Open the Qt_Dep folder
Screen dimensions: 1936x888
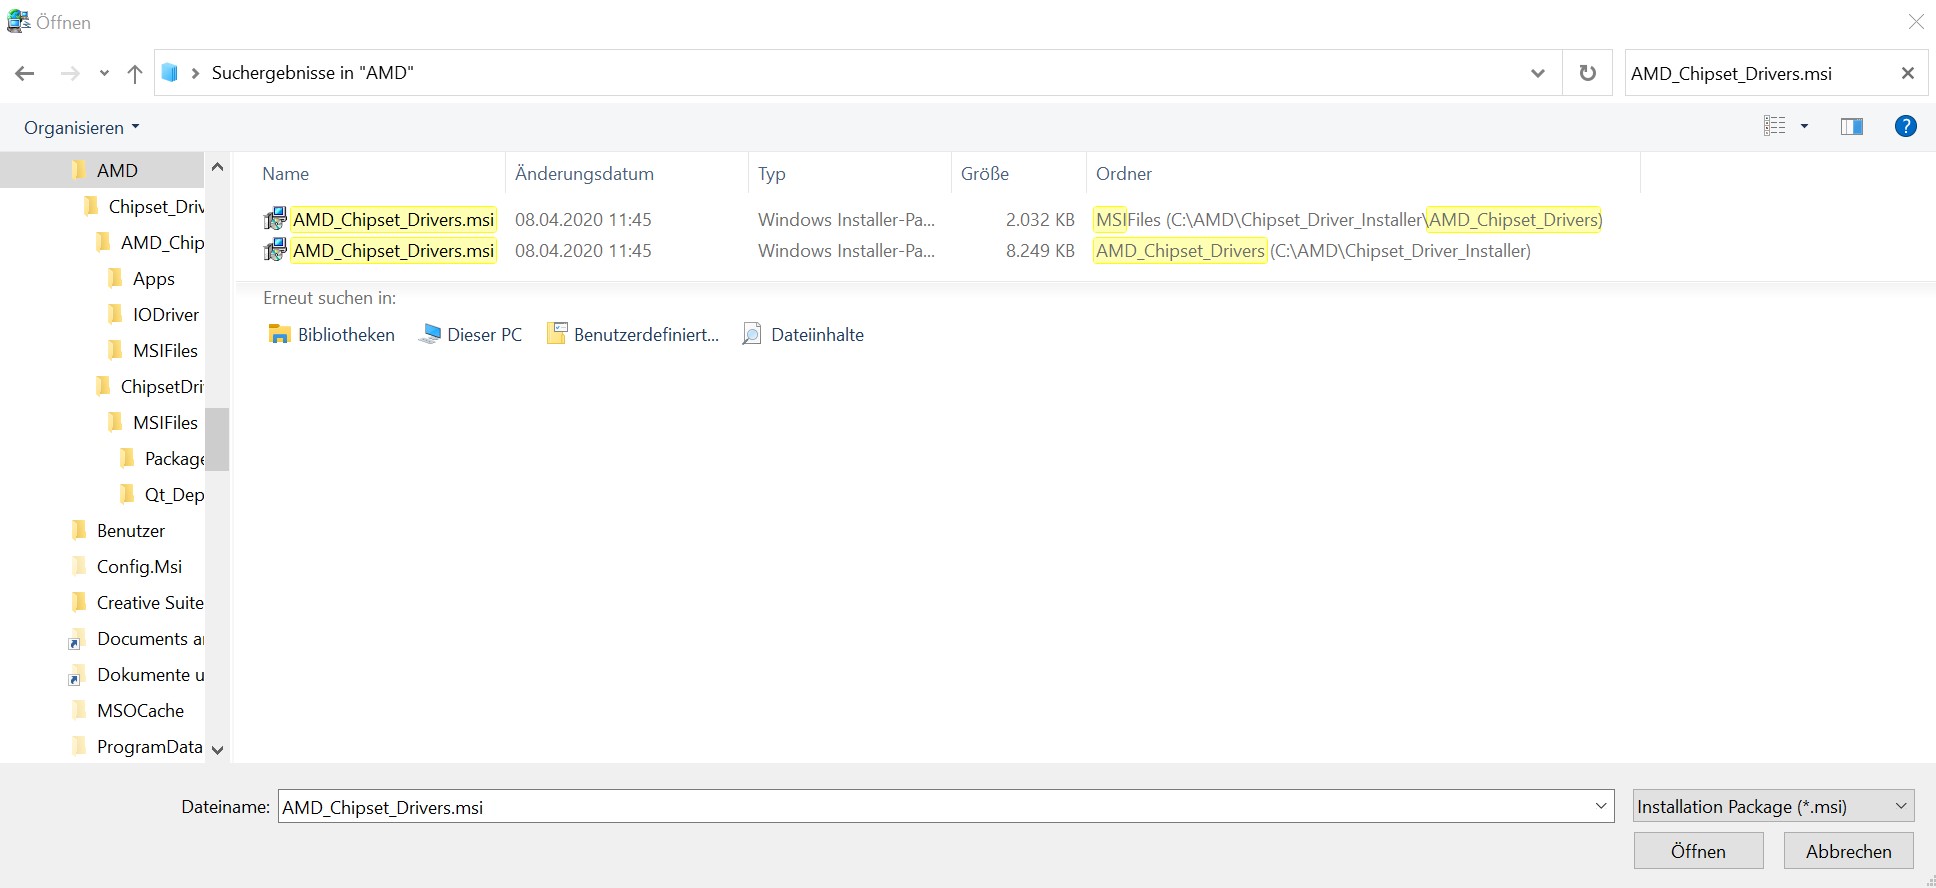click(162, 494)
